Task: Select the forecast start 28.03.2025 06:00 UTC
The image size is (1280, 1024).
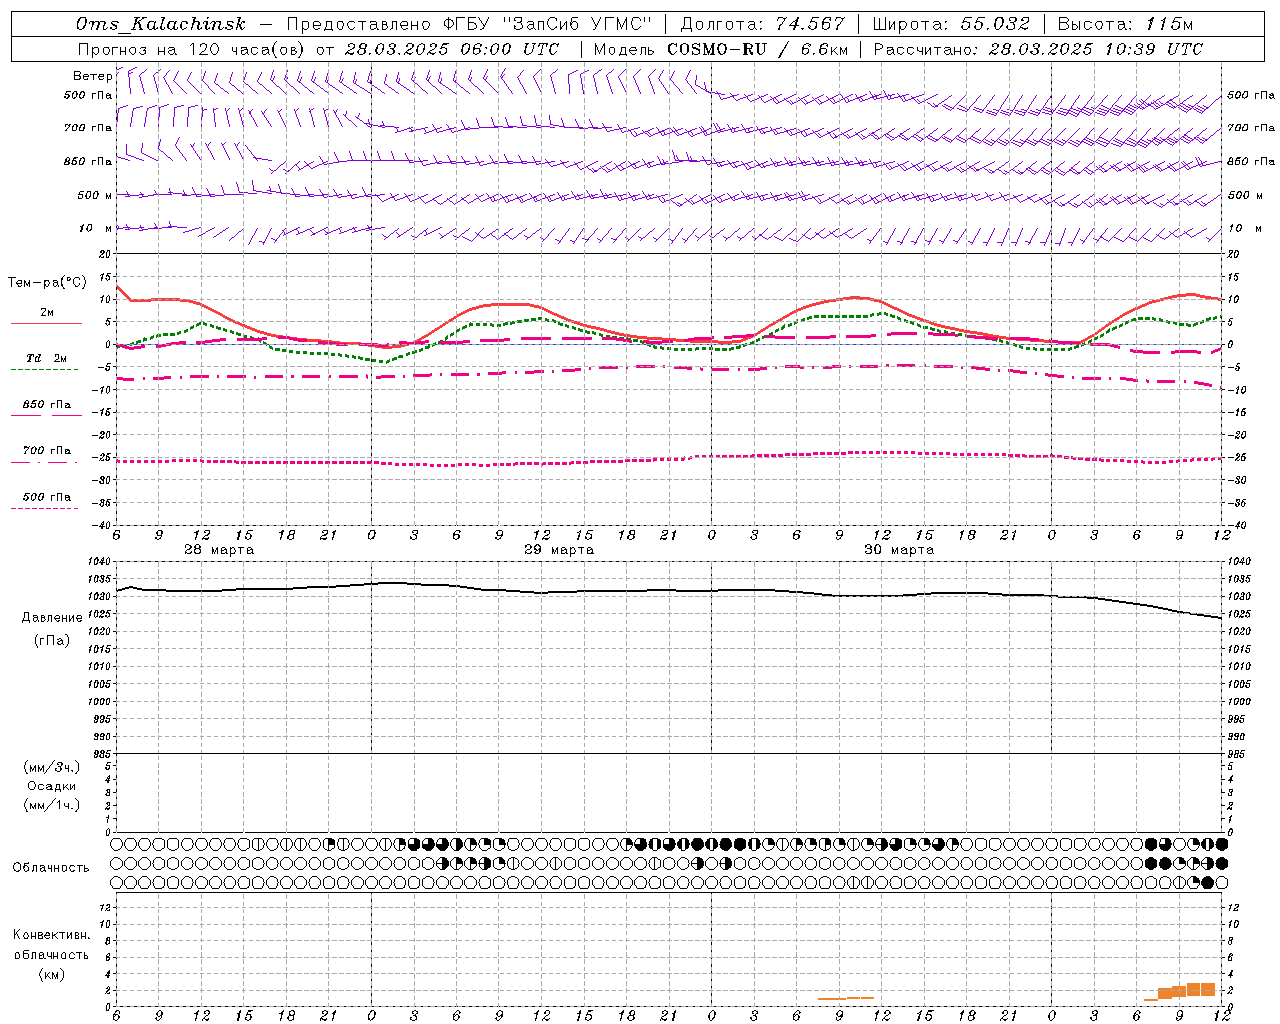Action: coord(451,49)
